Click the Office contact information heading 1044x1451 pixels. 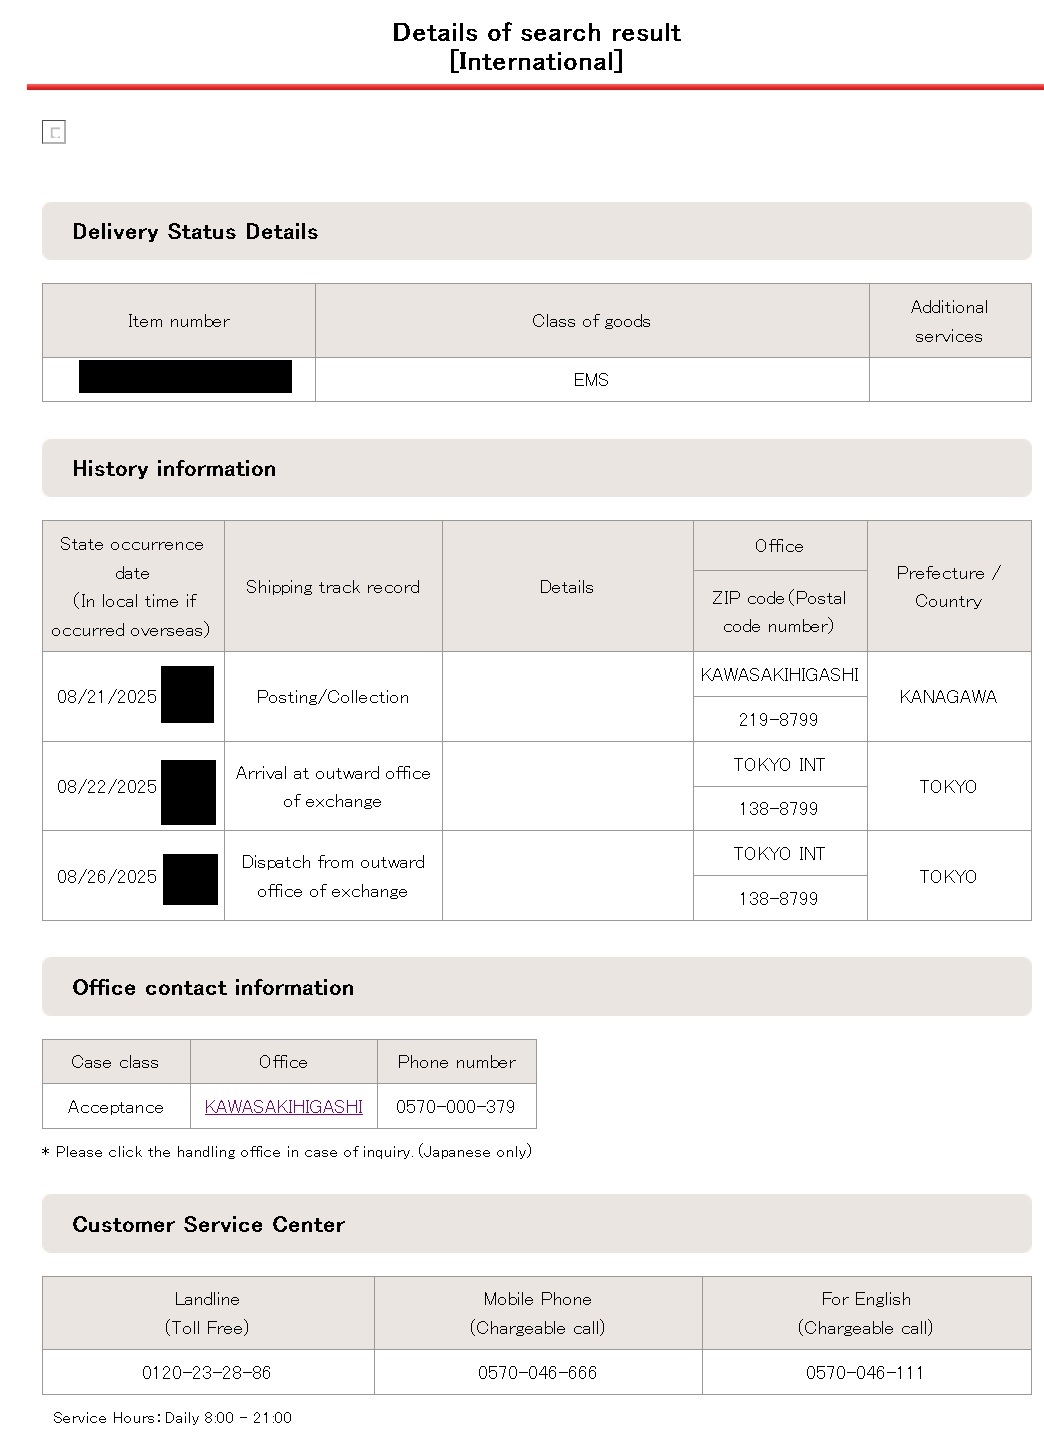(x=213, y=988)
